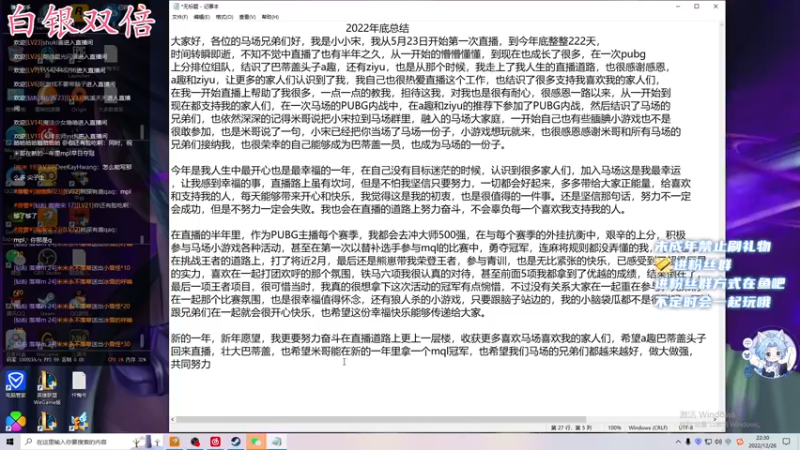The height and width of the screenshot is (450, 800).
Task: Click the 2022年底总结 title line
Action: (x=377, y=28)
